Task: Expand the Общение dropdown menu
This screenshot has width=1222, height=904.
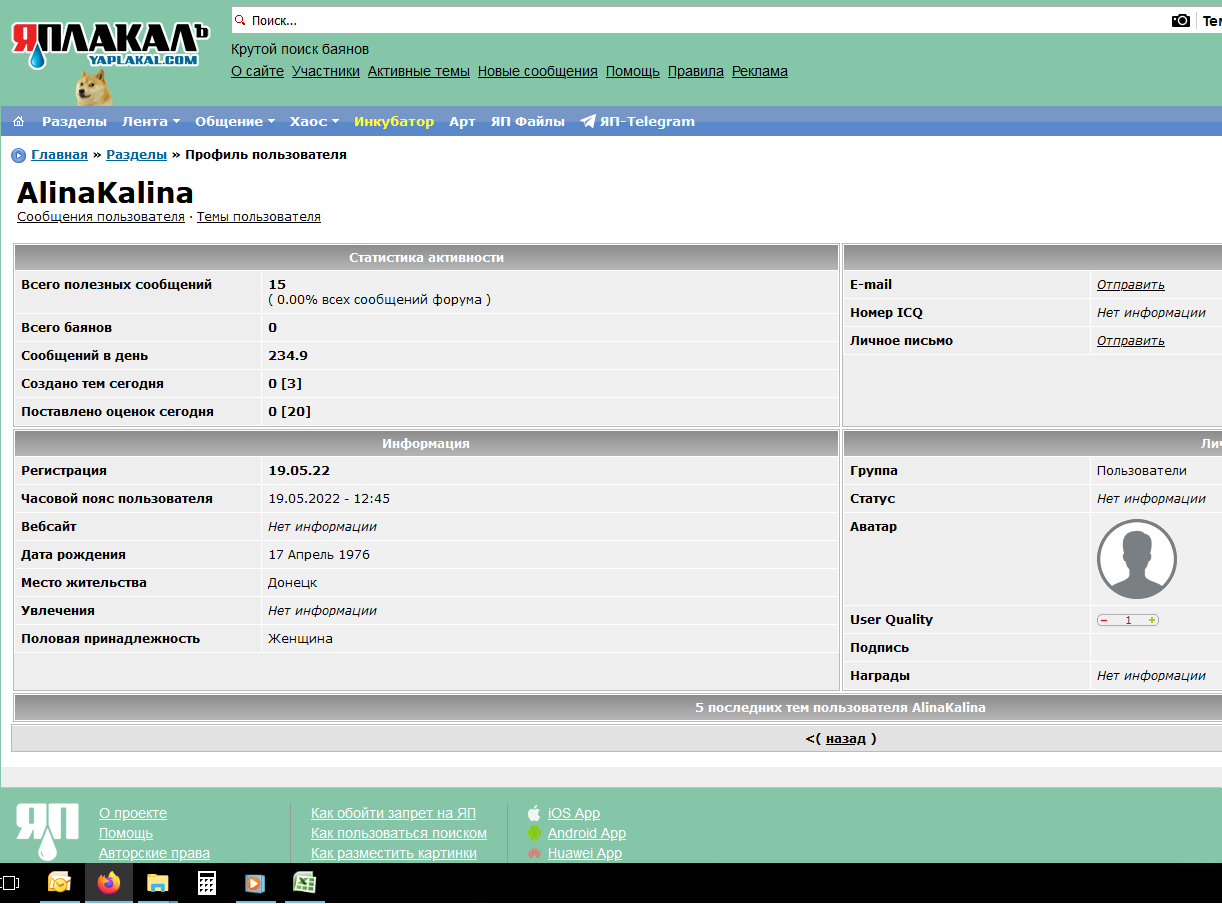Action: click(x=235, y=121)
